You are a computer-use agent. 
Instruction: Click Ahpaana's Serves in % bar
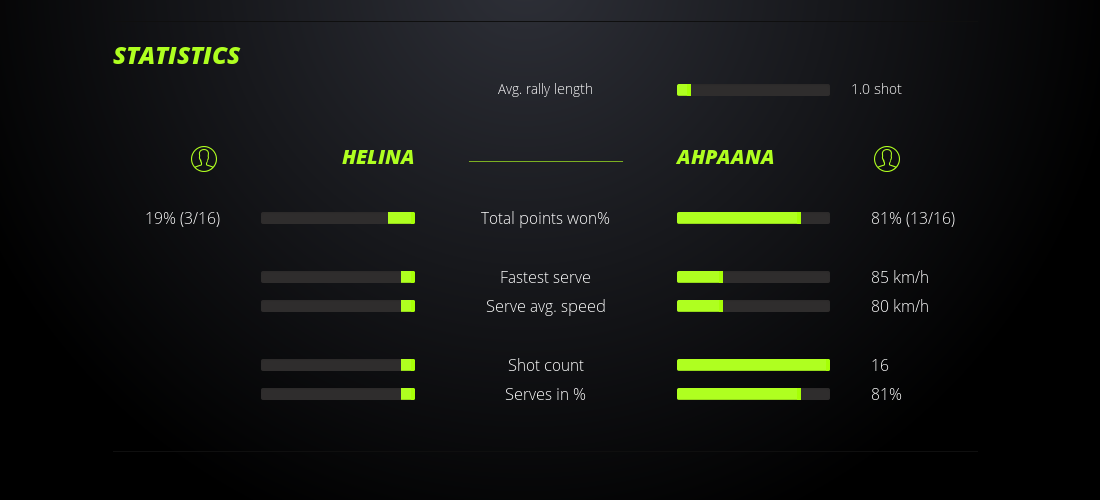coord(753,394)
